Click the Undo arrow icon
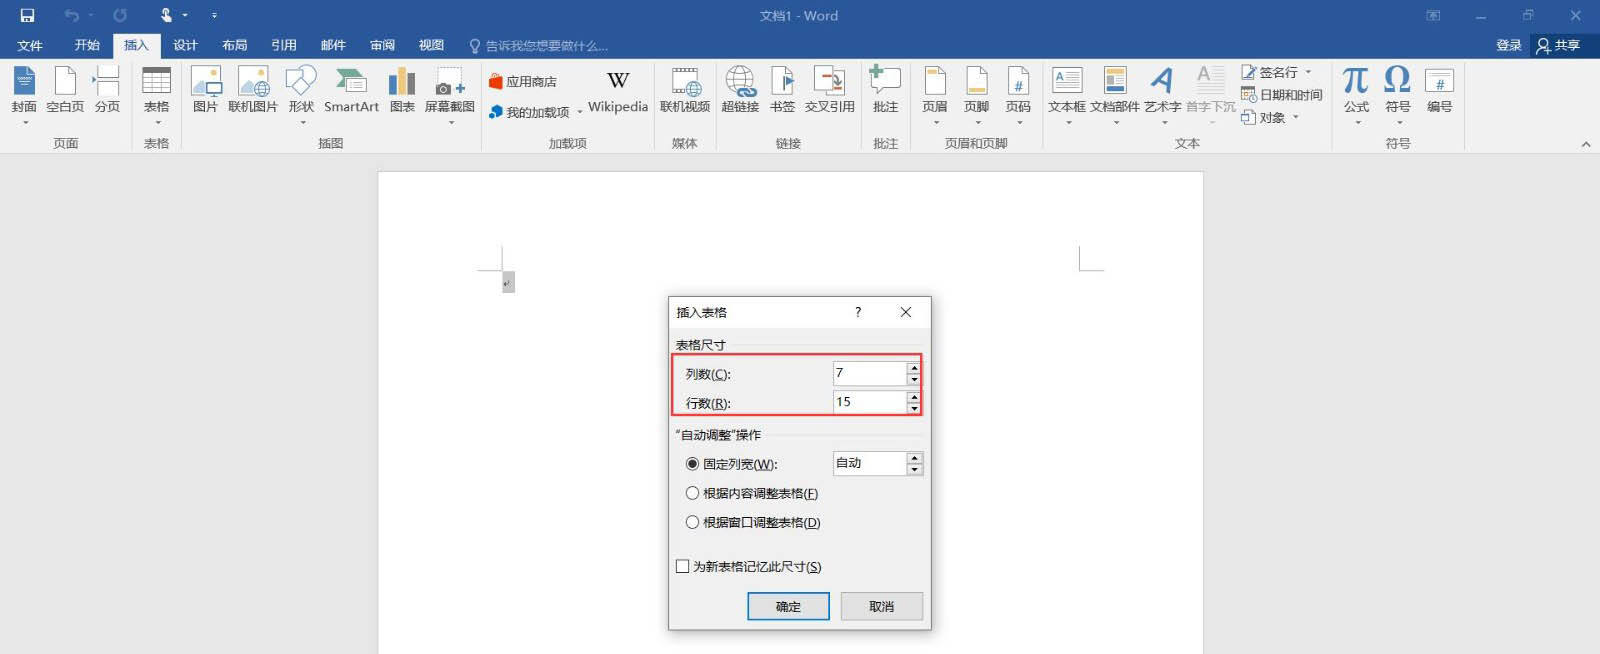 click(71, 15)
